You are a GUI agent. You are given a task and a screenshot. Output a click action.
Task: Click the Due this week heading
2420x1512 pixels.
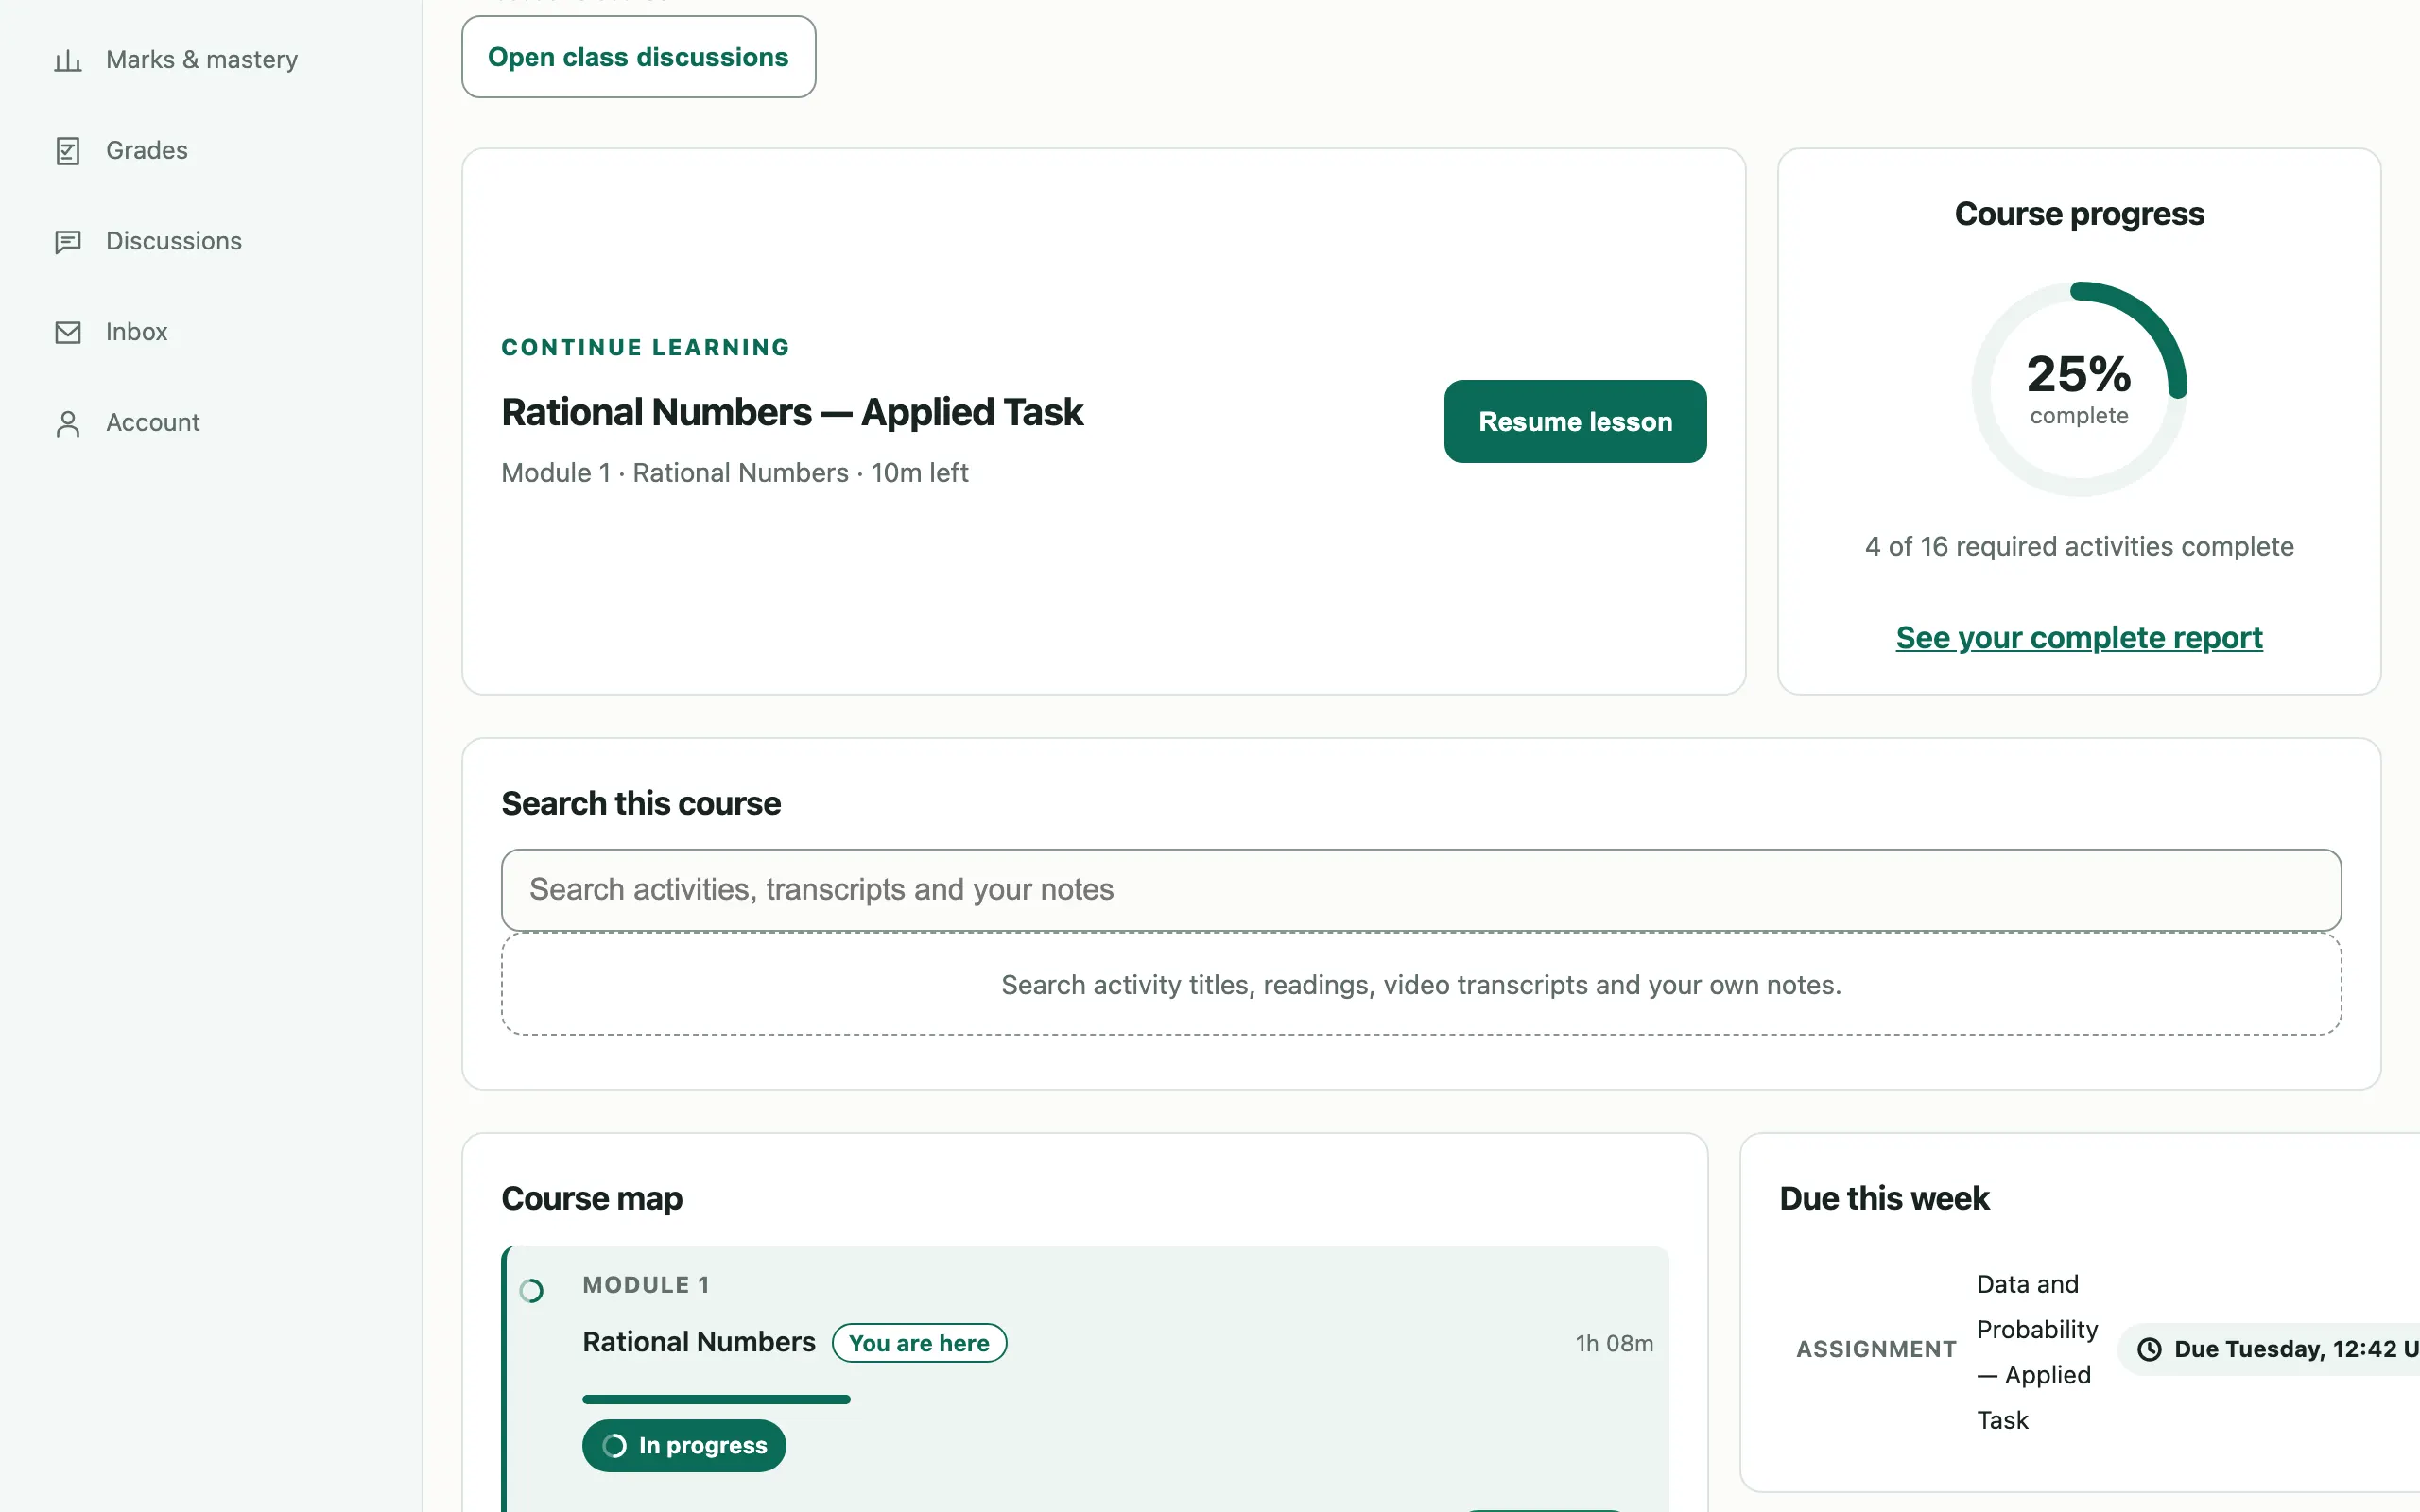pos(1884,1198)
